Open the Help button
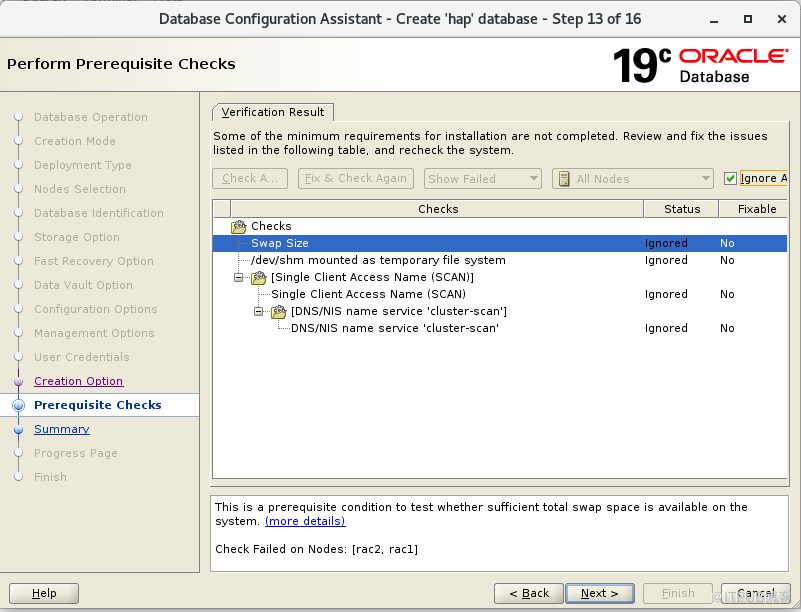The width and height of the screenshot is (801, 612). click(44, 593)
